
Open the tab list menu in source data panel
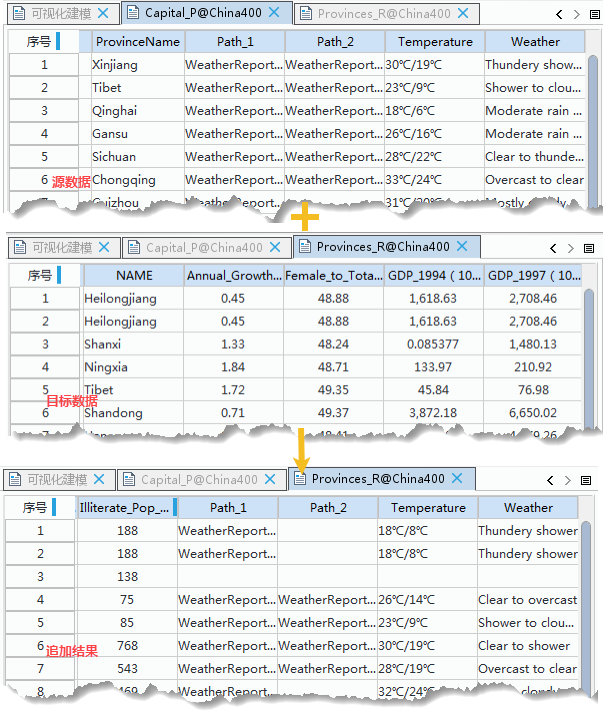(x=591, y=15)
